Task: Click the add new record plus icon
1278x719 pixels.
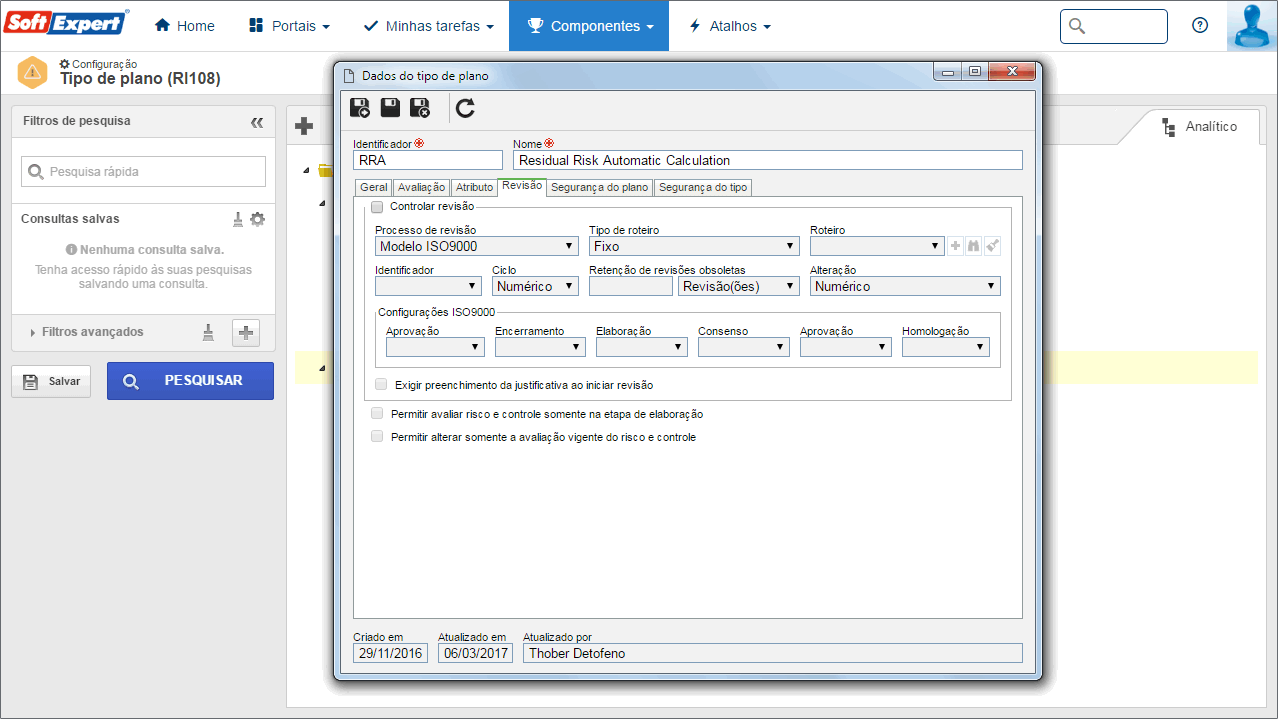Action: pyautogui.click(x=304, y=126)
